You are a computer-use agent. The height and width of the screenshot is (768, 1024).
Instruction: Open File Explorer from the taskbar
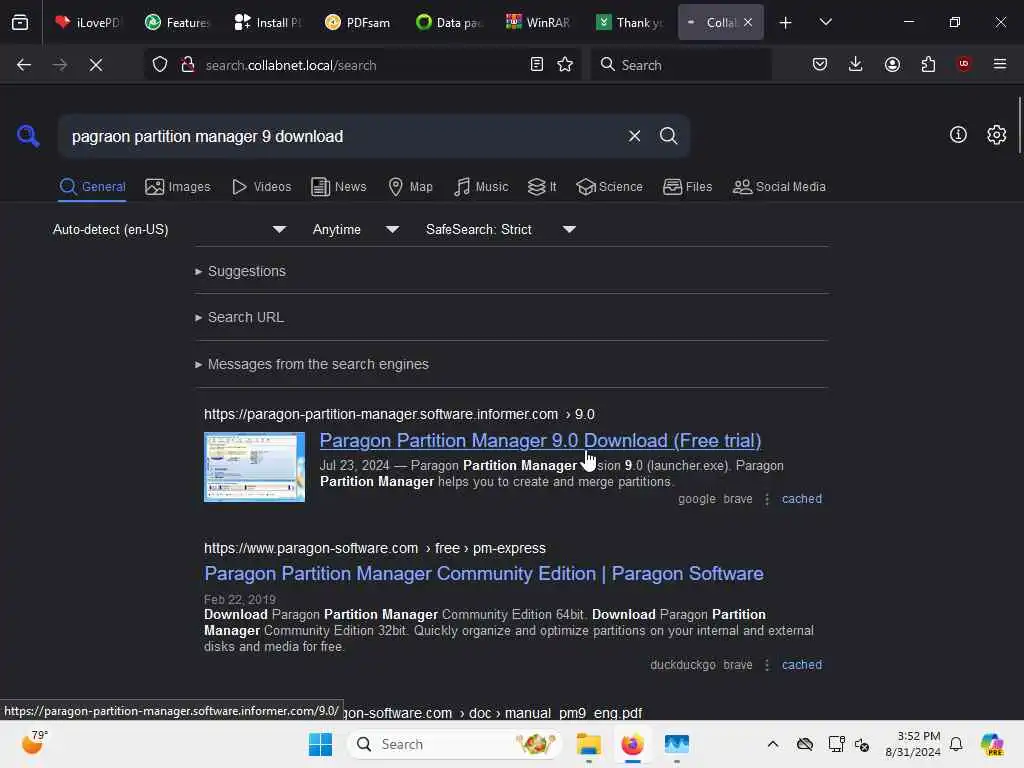point(588,744)
